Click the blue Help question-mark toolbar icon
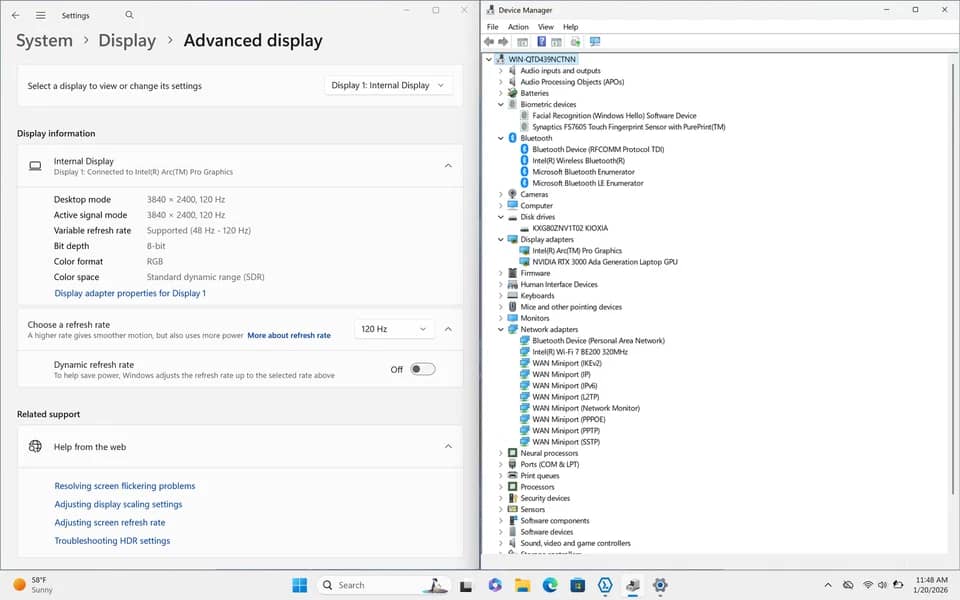This screenshot has width=960, height=600. click(541, 42)
